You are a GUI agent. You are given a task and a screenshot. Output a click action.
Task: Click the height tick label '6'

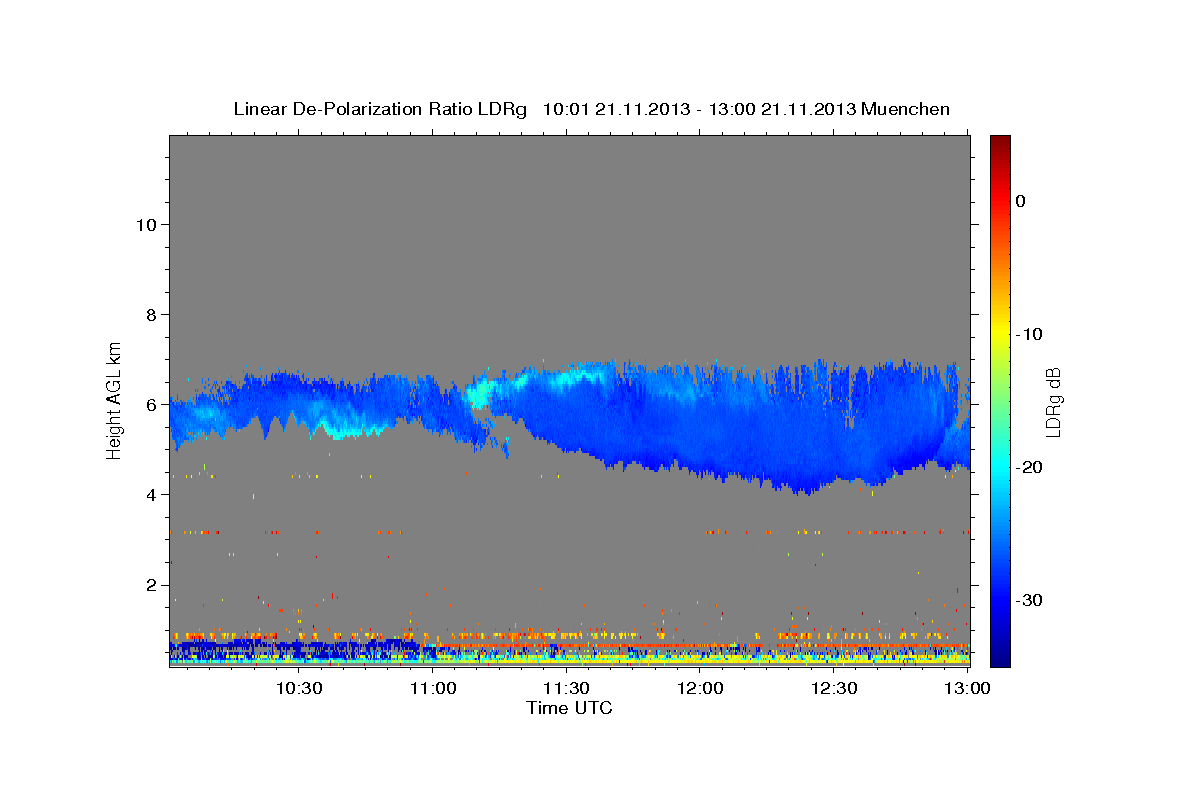152,404
